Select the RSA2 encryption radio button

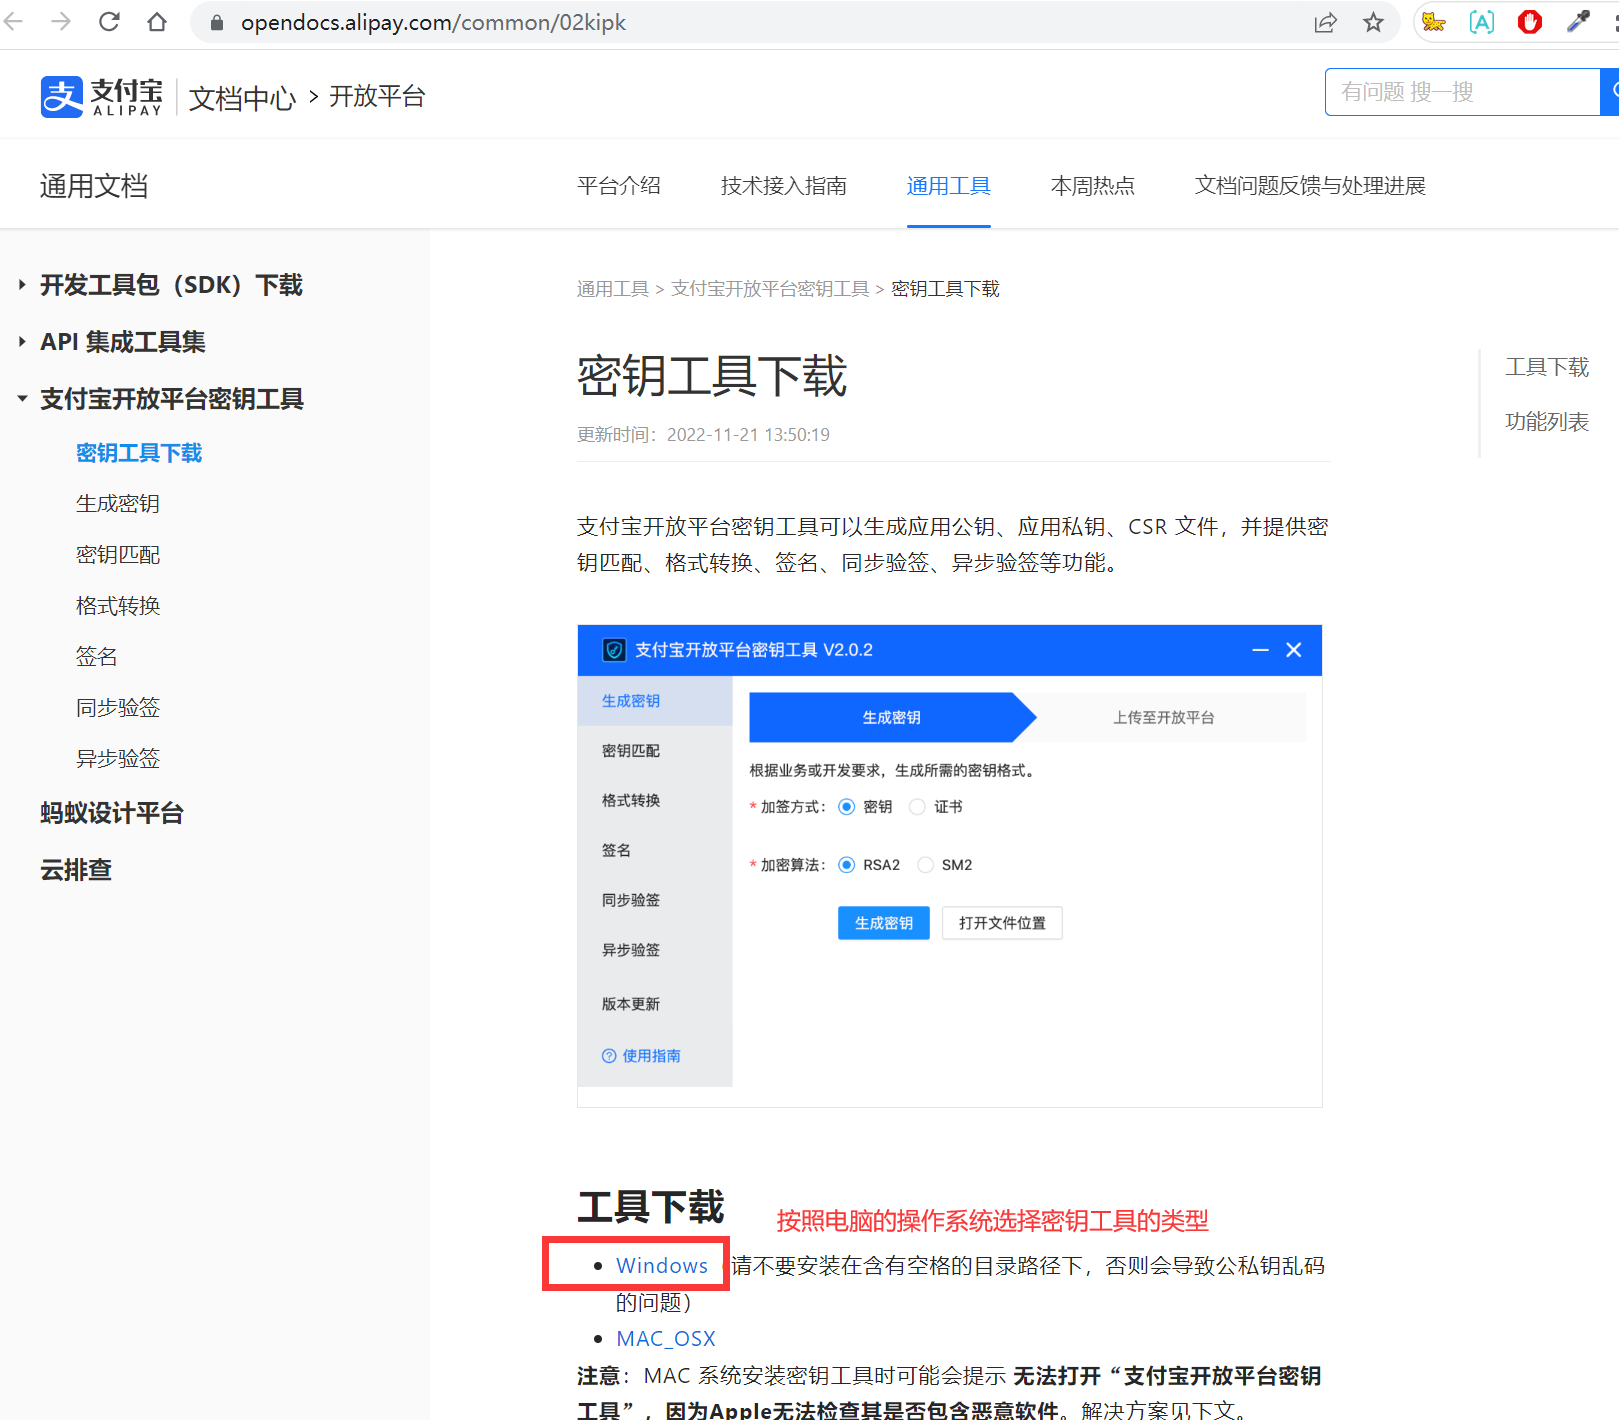tap(847, 865)
